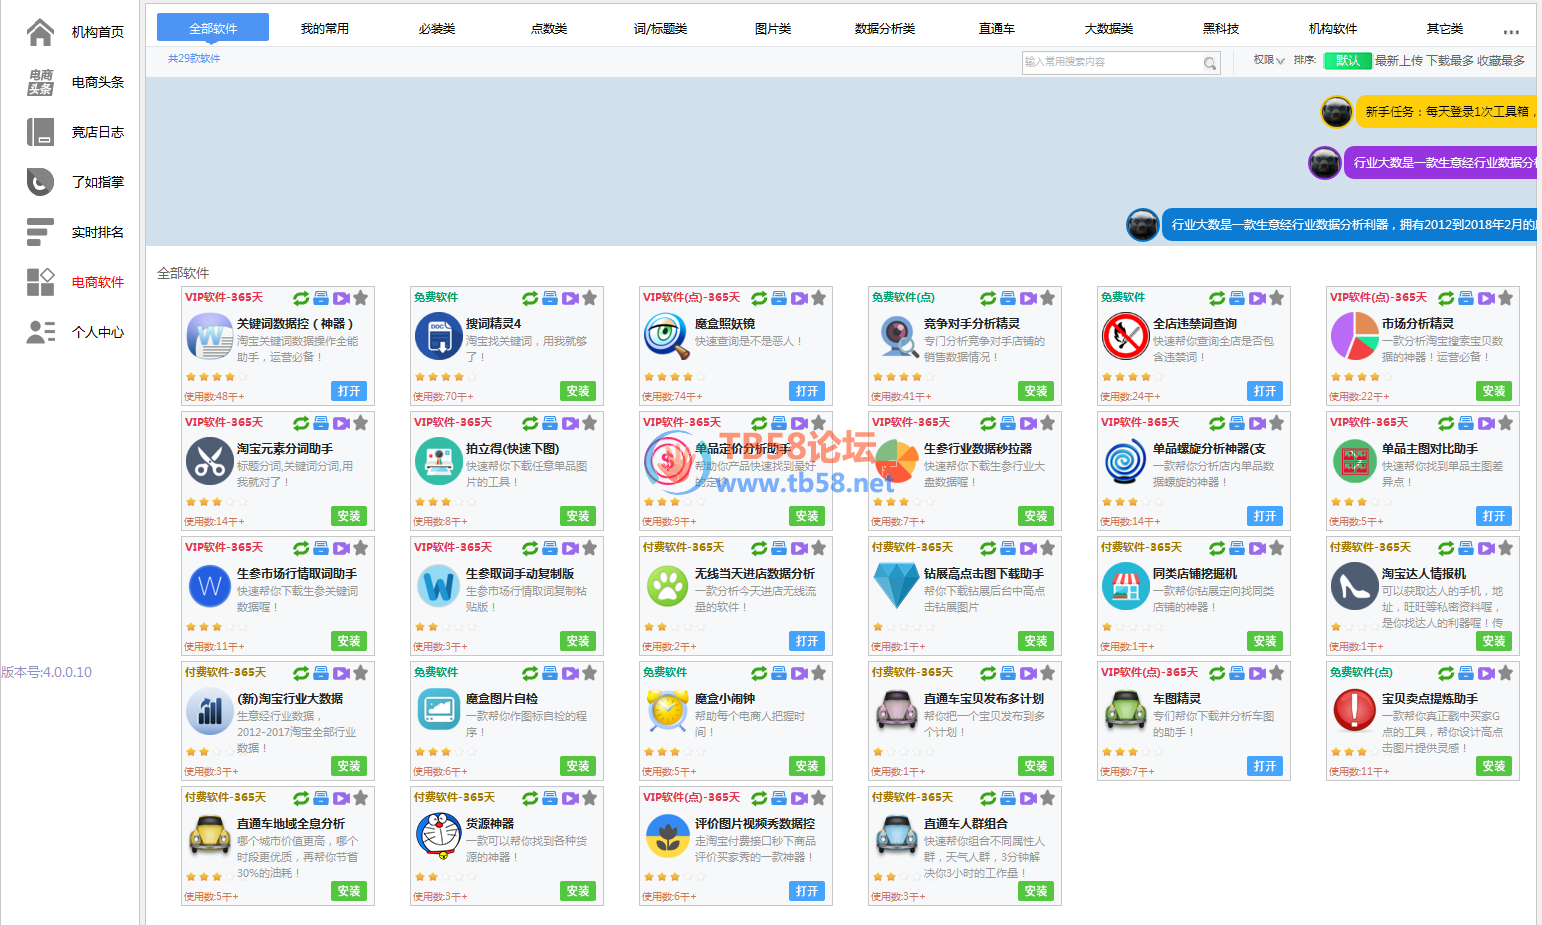Click 单品螺旋分析神器 spiral app icon
1542x925 pixels.
[1126, 461]
